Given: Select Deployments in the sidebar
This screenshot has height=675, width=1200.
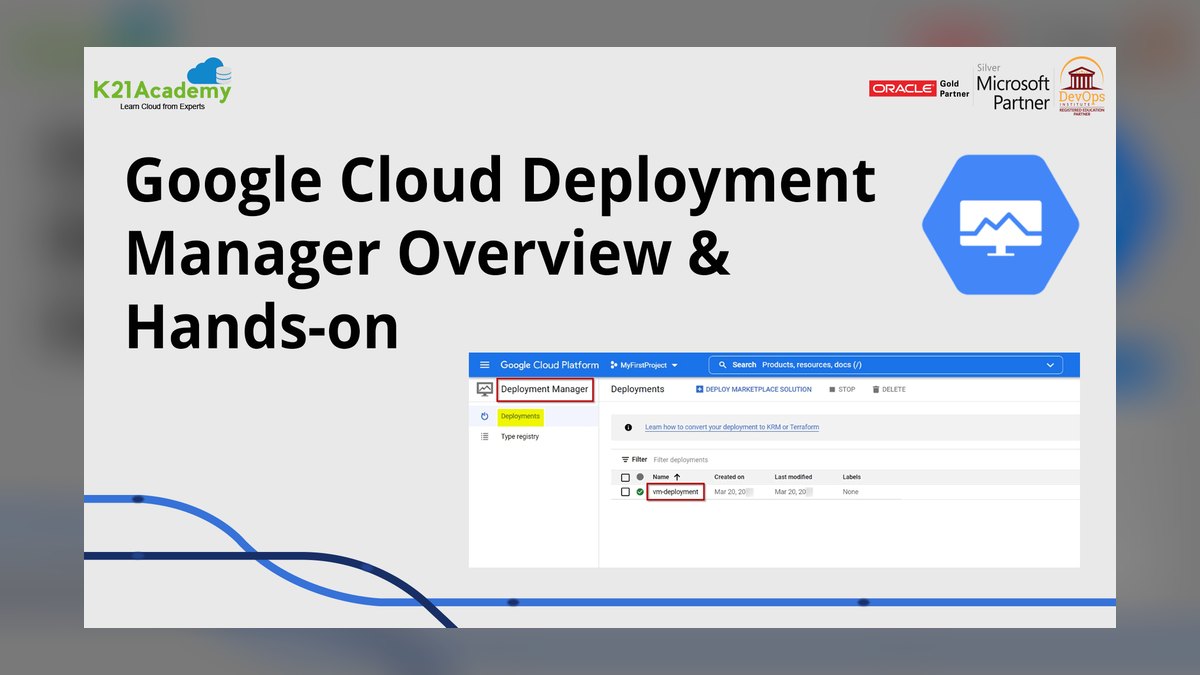Looking at the screenshot, I should click(x=520, y=416).
